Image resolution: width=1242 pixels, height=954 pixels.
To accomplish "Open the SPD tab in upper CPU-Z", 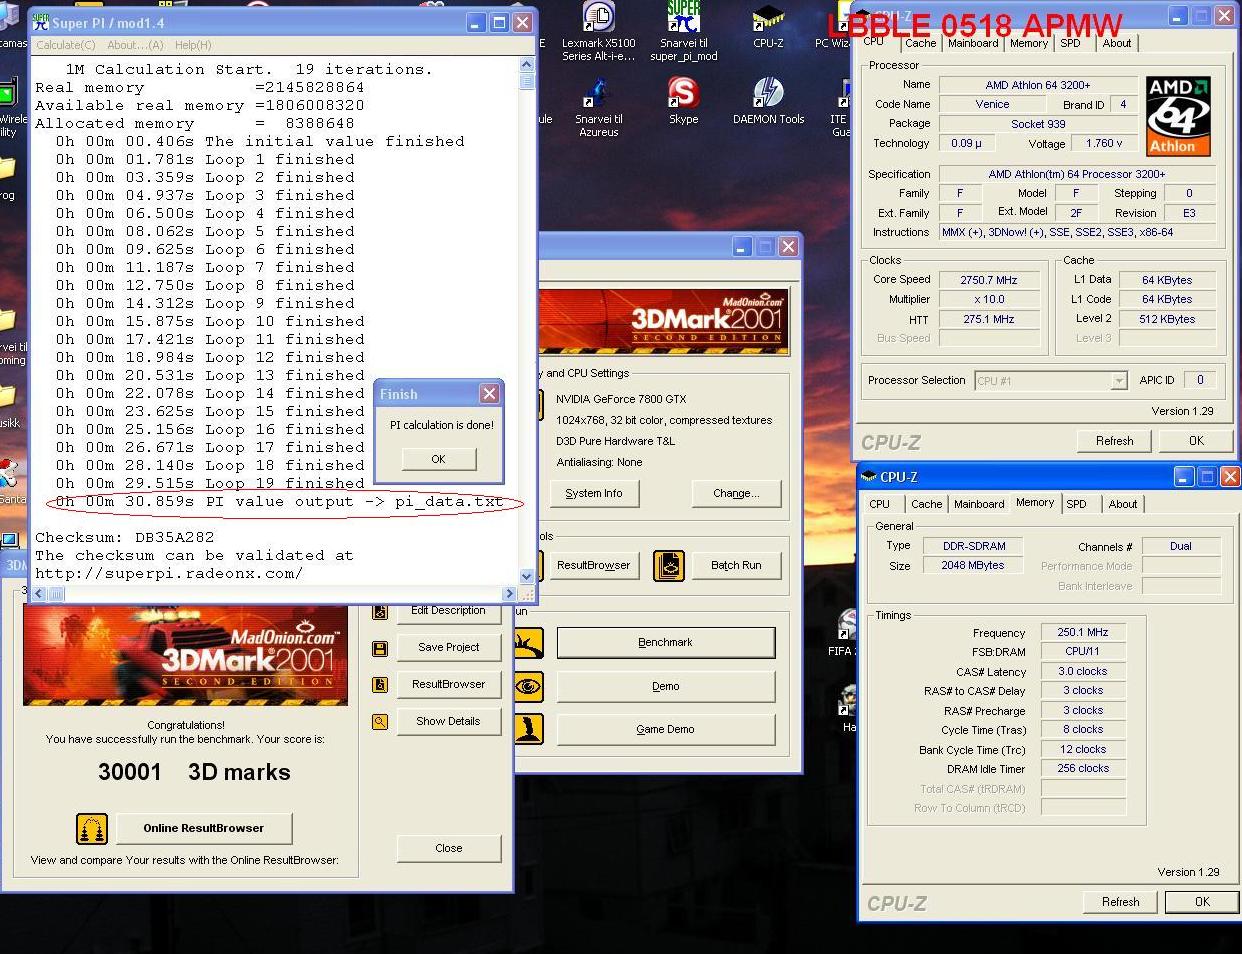I will click(1070, 43).
